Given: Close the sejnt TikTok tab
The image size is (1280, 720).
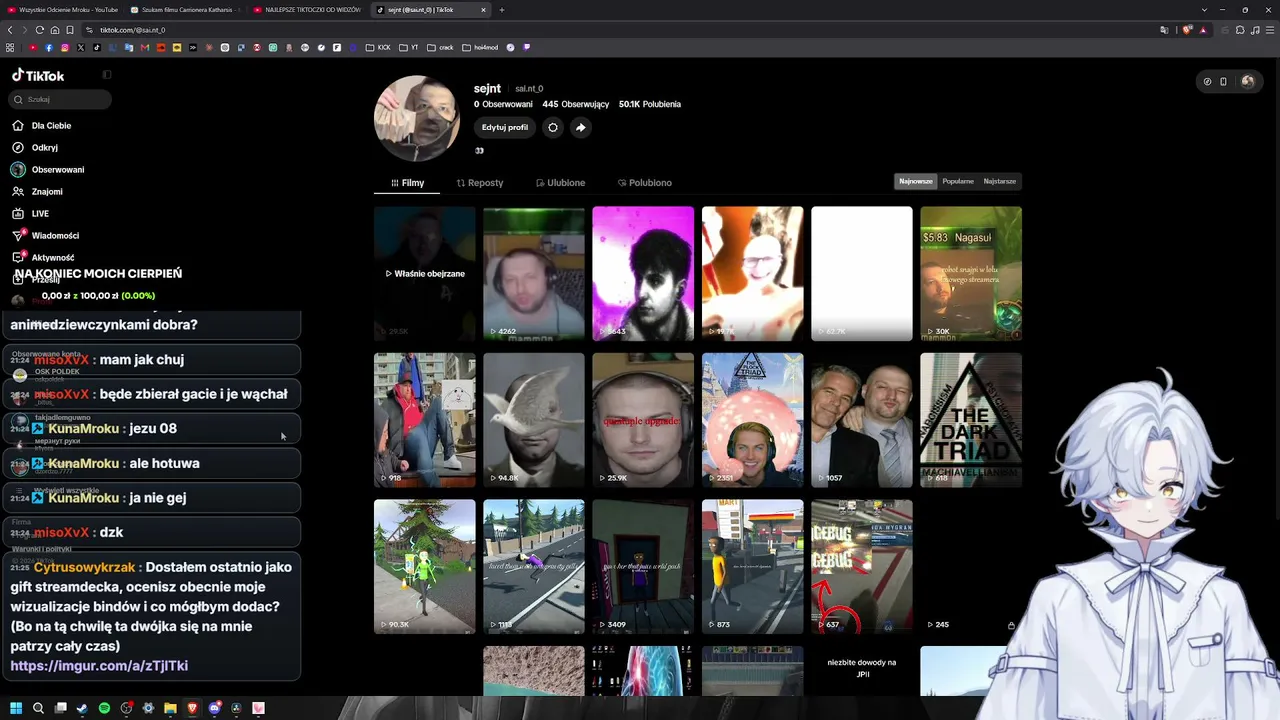Looking at the screenshot, I should click(484, 10).
